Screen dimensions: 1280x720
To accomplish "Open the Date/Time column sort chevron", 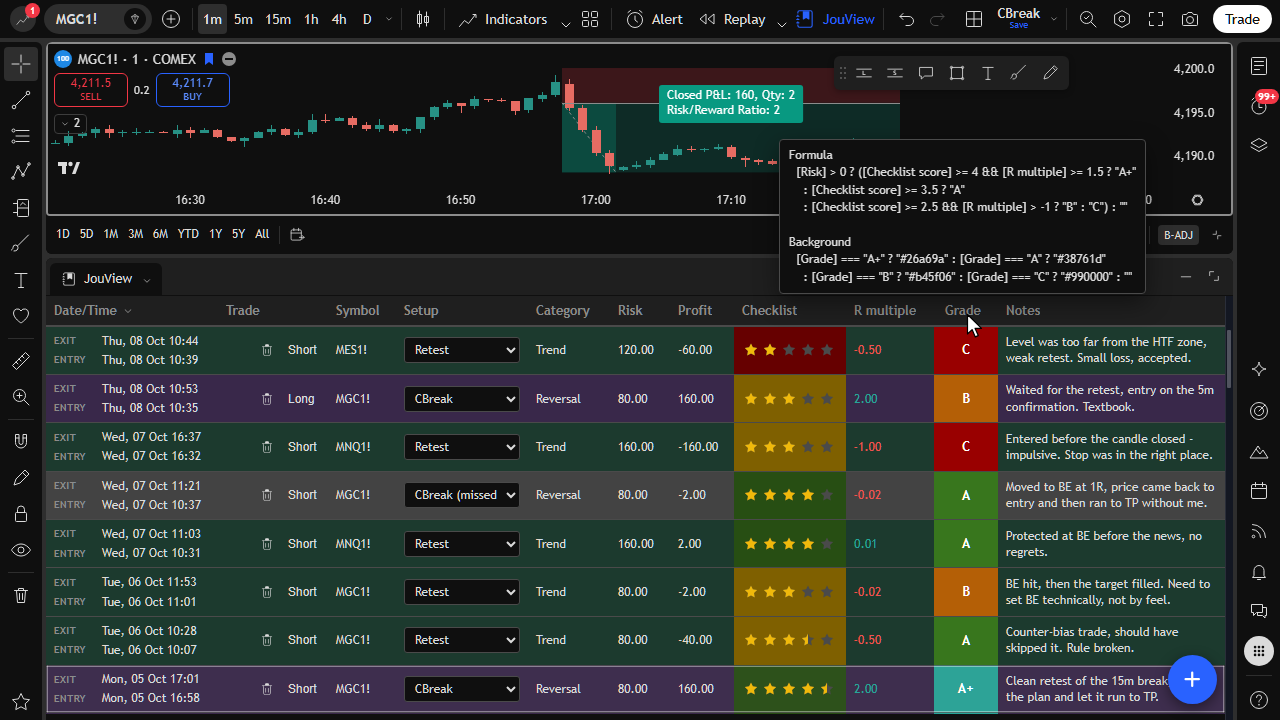I will (128, 311).
